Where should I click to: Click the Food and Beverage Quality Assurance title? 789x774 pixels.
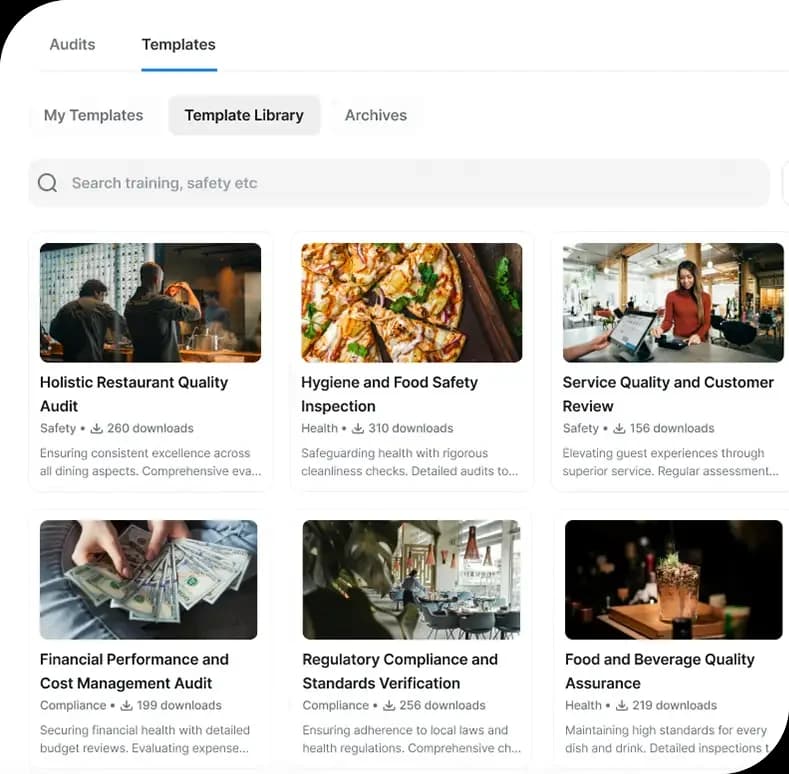pos(660,671)
